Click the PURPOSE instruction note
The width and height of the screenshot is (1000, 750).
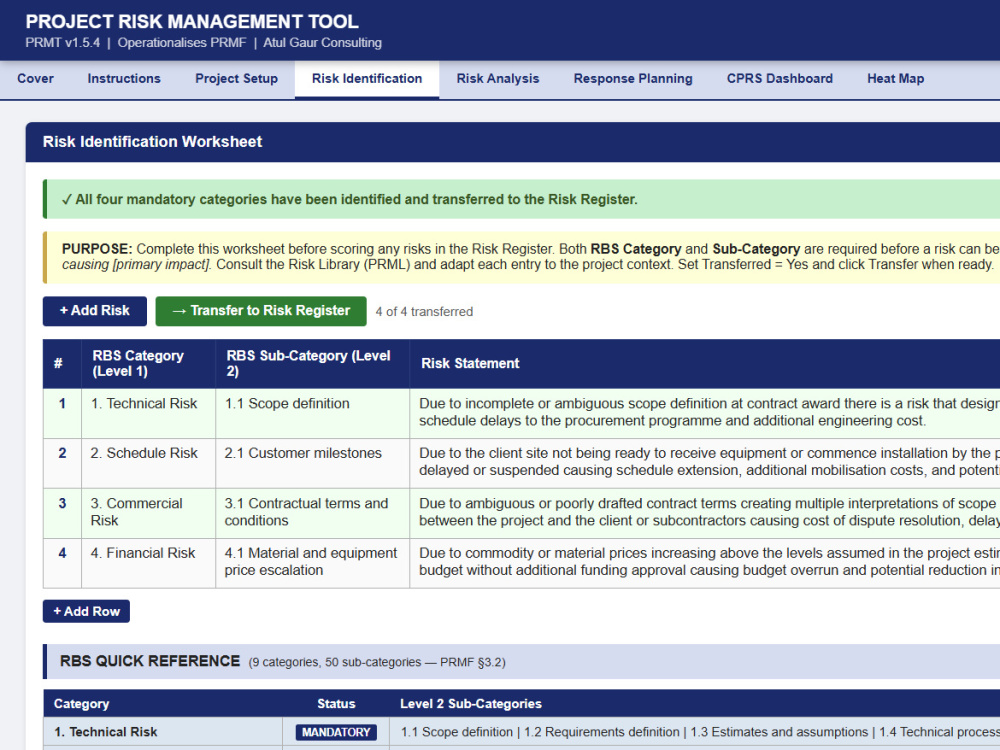(521, 257)
